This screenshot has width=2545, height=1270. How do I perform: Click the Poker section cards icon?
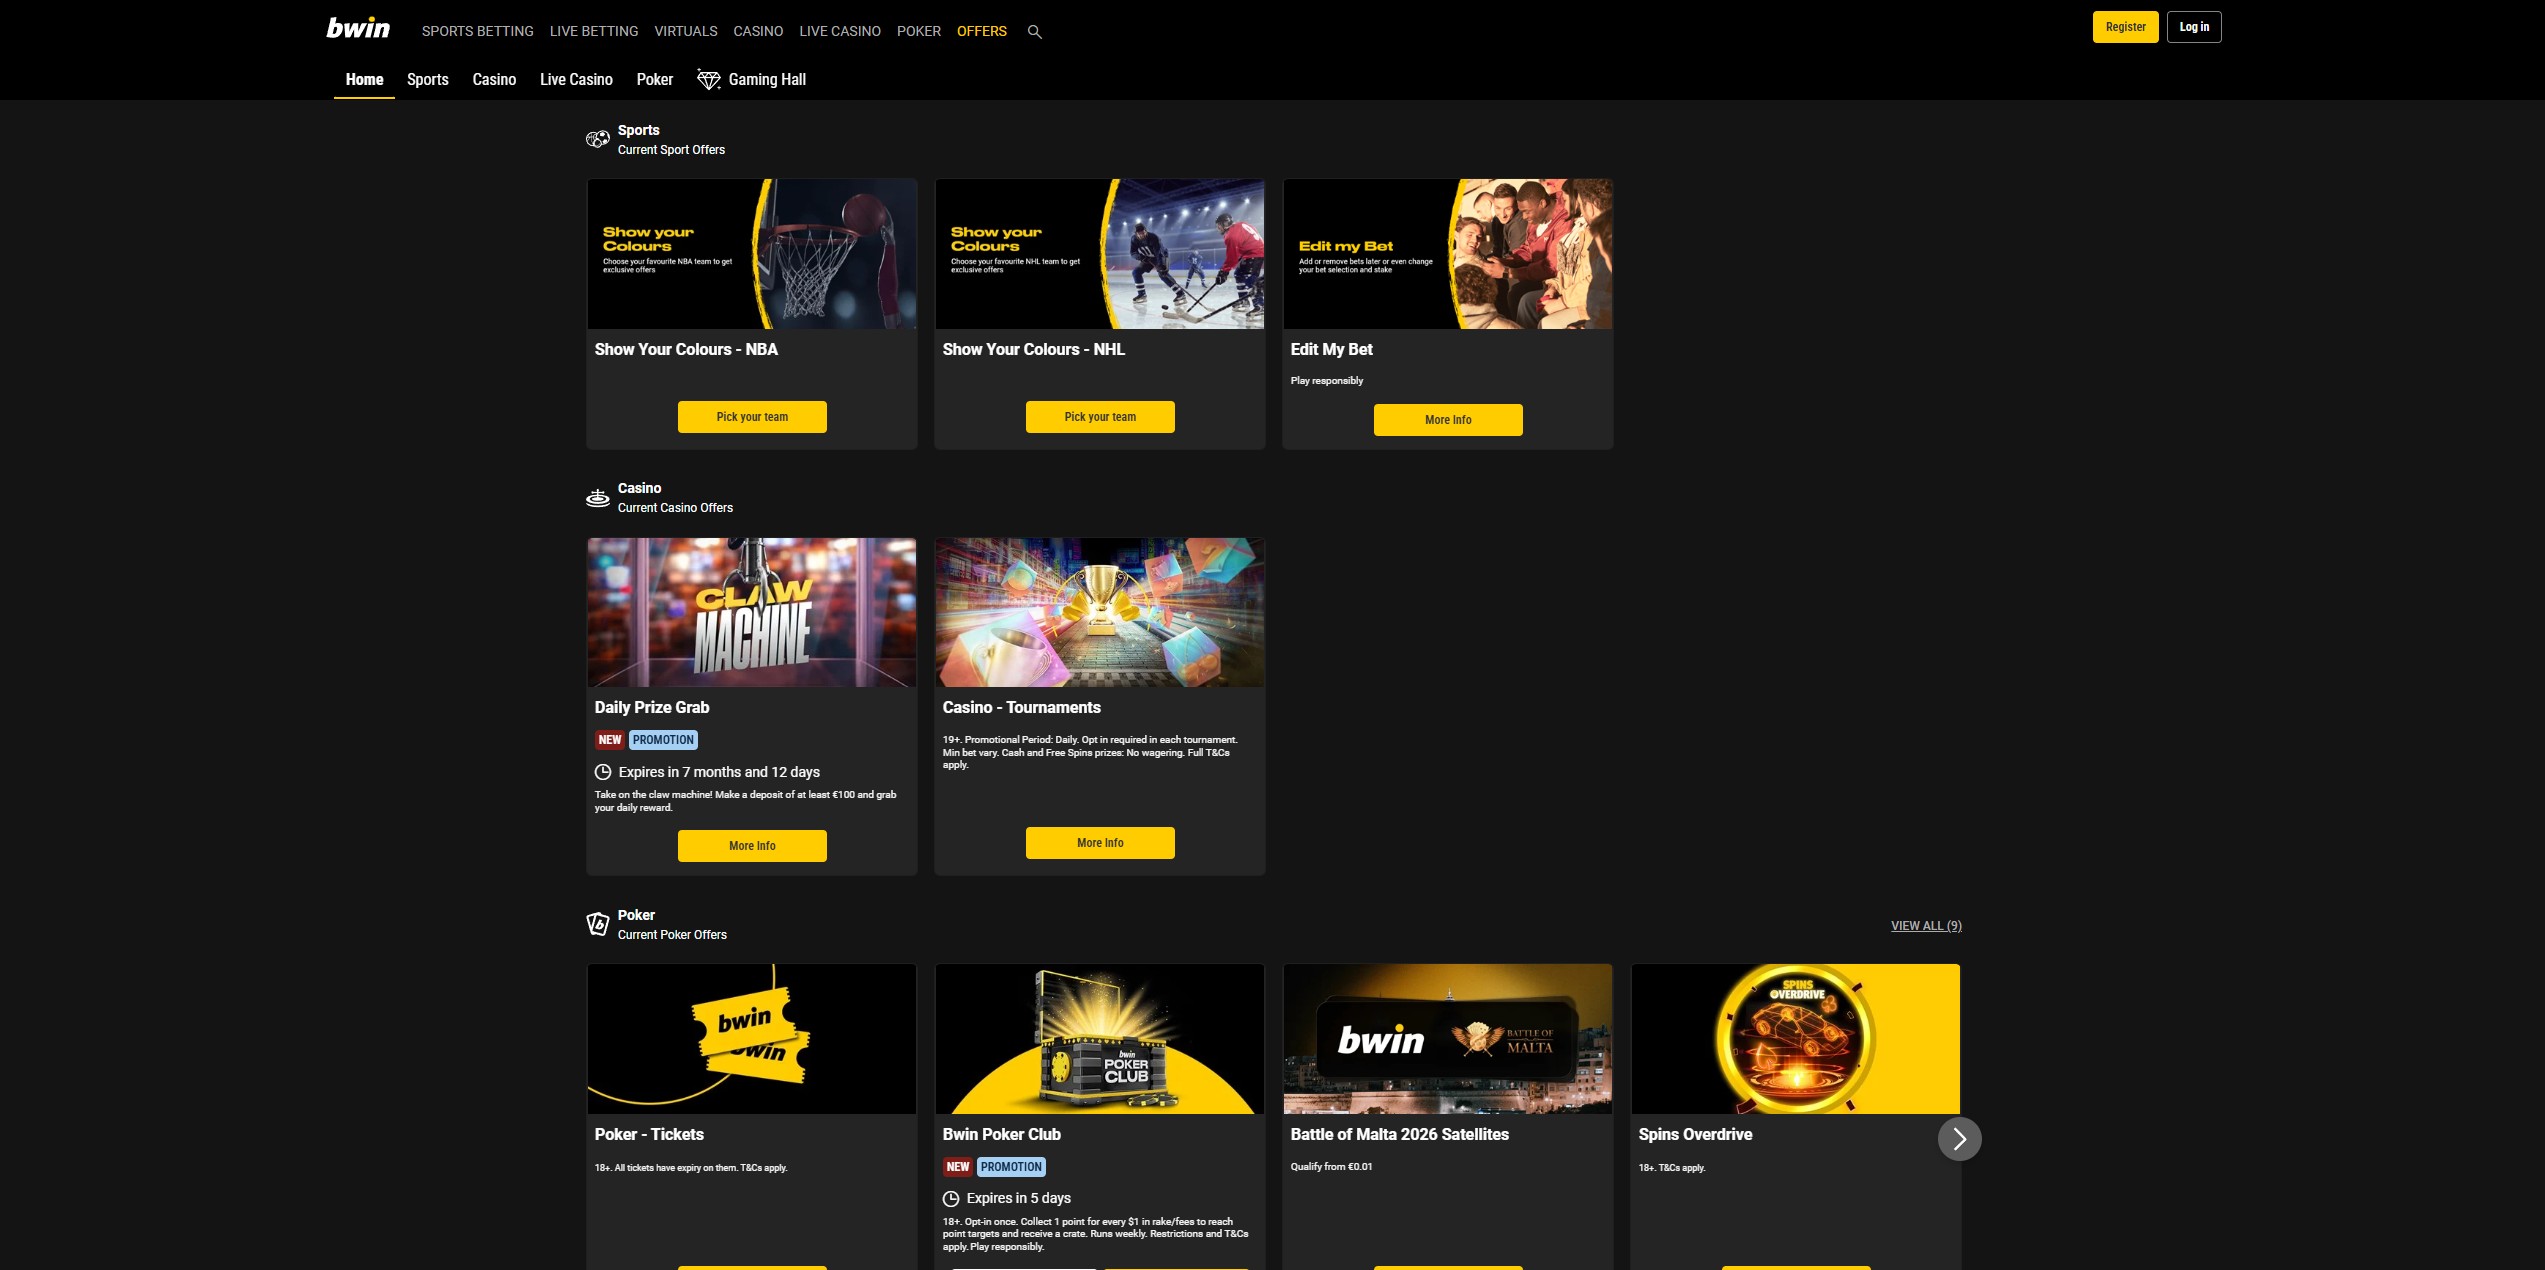tap(598, 924)
